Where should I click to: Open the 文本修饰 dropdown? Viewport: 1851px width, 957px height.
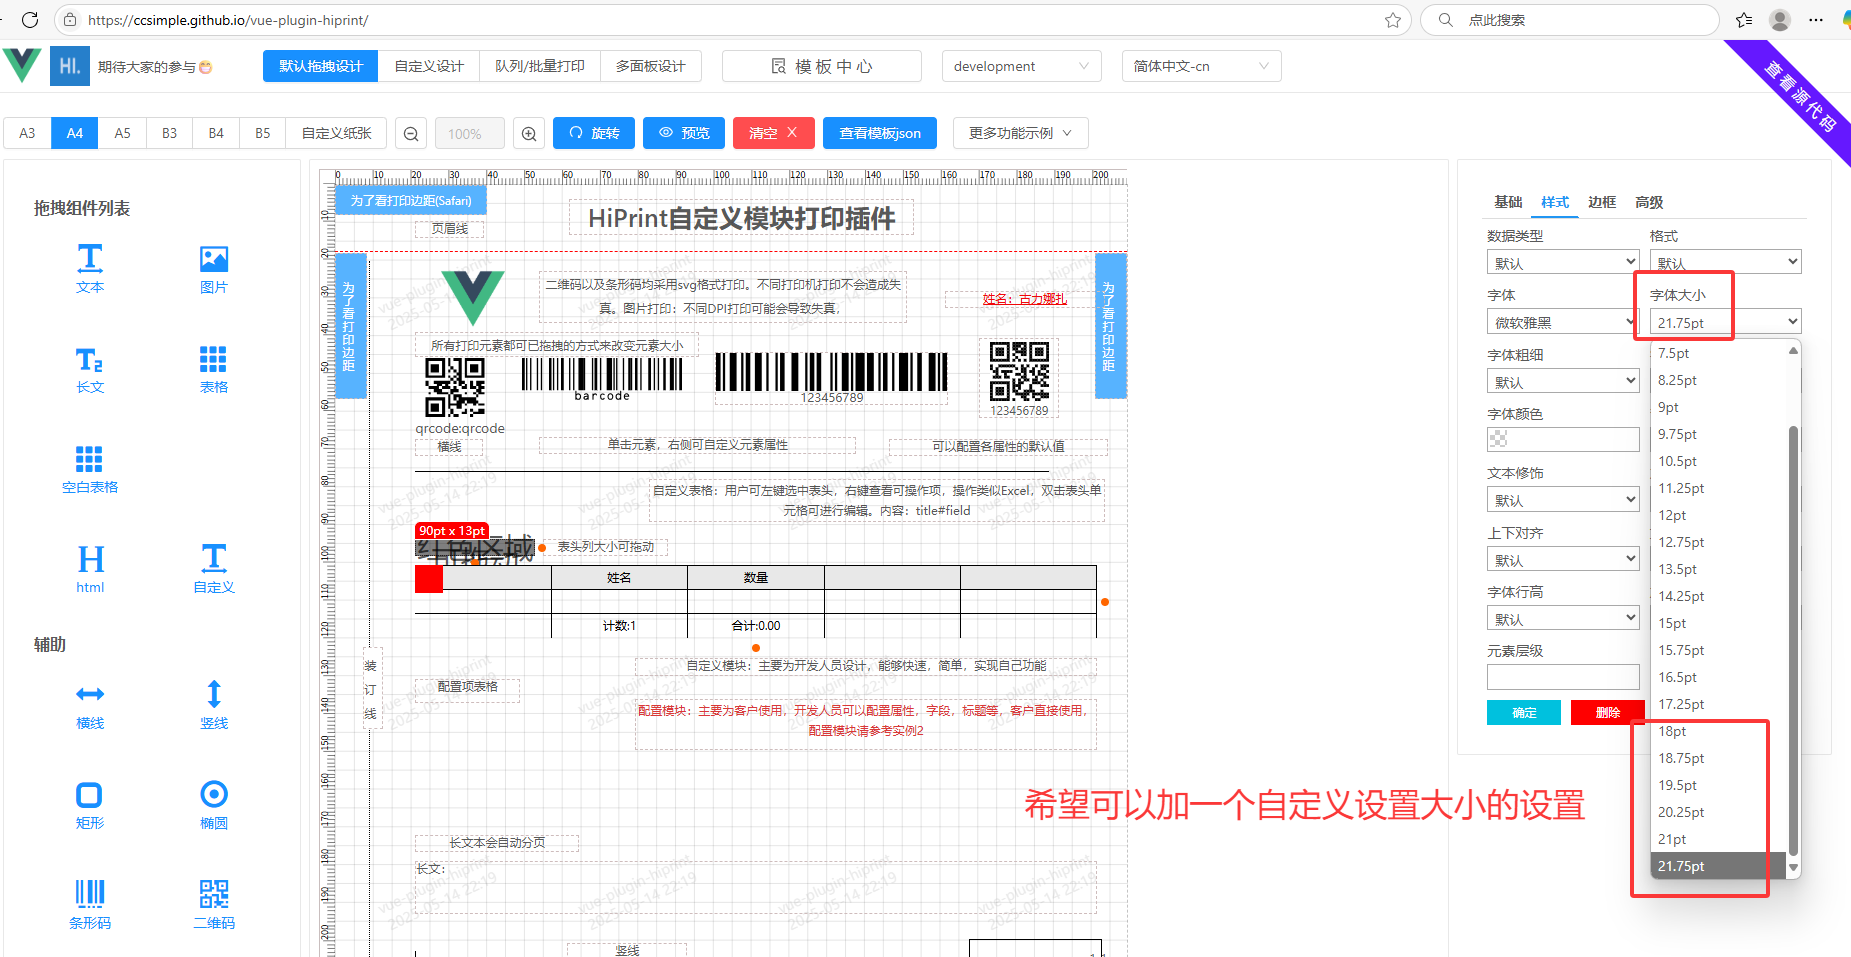[x=1563, y=500]
